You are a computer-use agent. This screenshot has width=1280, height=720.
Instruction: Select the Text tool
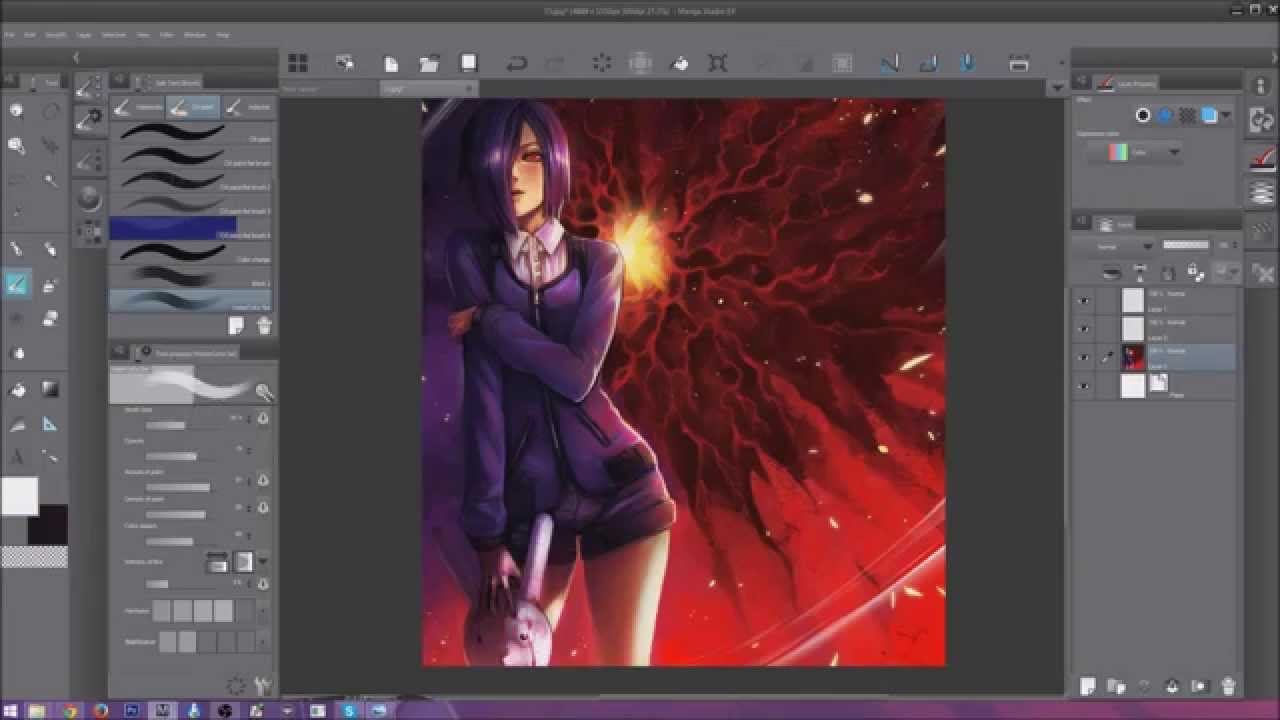[x=17, y=457]
